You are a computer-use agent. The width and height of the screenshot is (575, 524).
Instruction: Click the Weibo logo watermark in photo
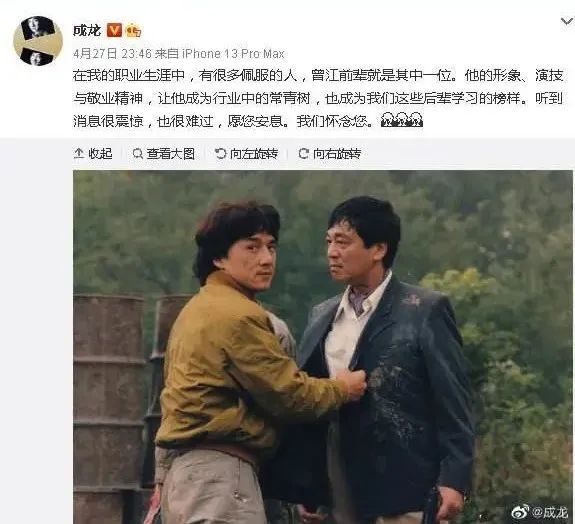click(520, 512)
